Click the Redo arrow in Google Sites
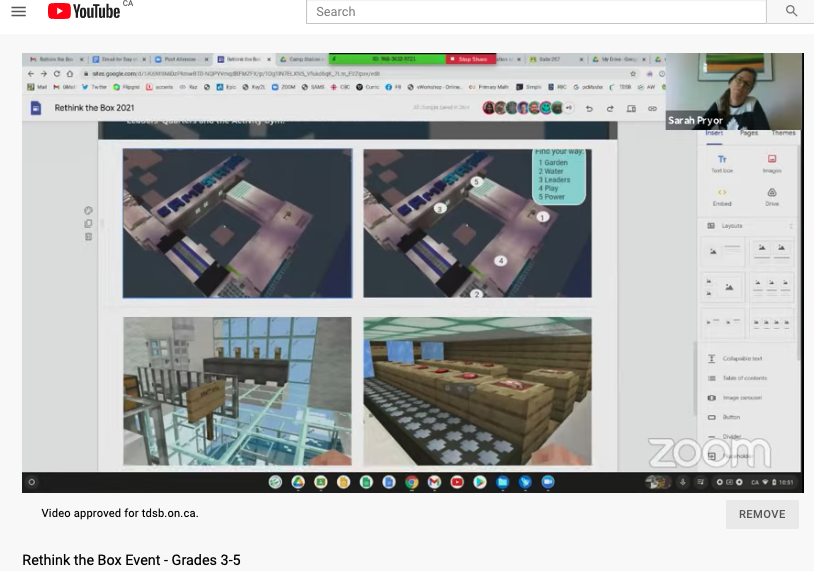Image resolution: width=814 pixels, height=571 pixels. click(x=610, y=108)
